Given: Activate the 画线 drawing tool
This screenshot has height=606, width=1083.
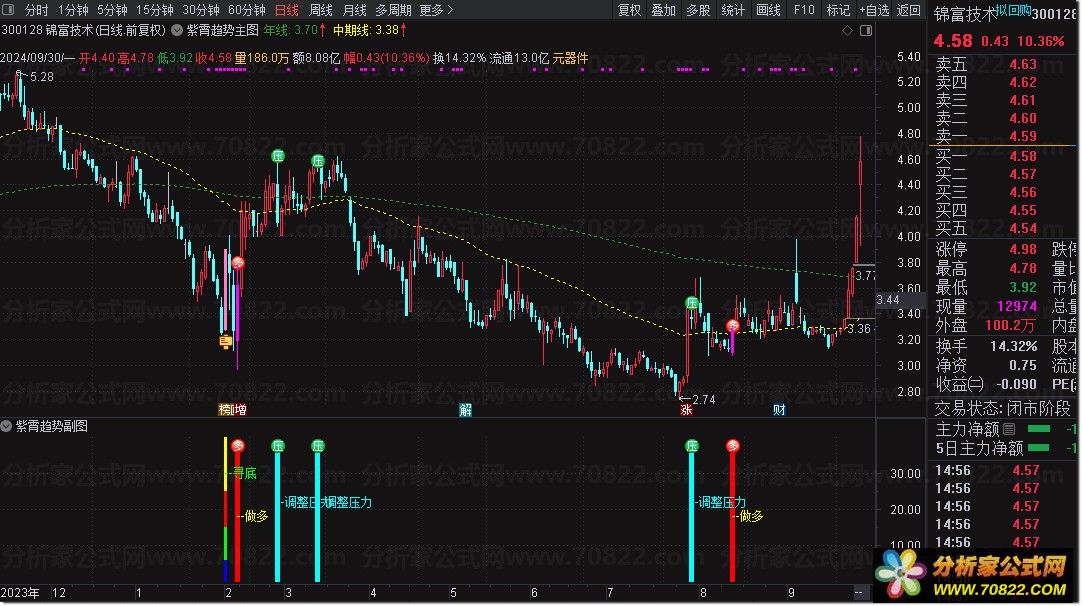Looking at the screenshot, I should (768, 10).
